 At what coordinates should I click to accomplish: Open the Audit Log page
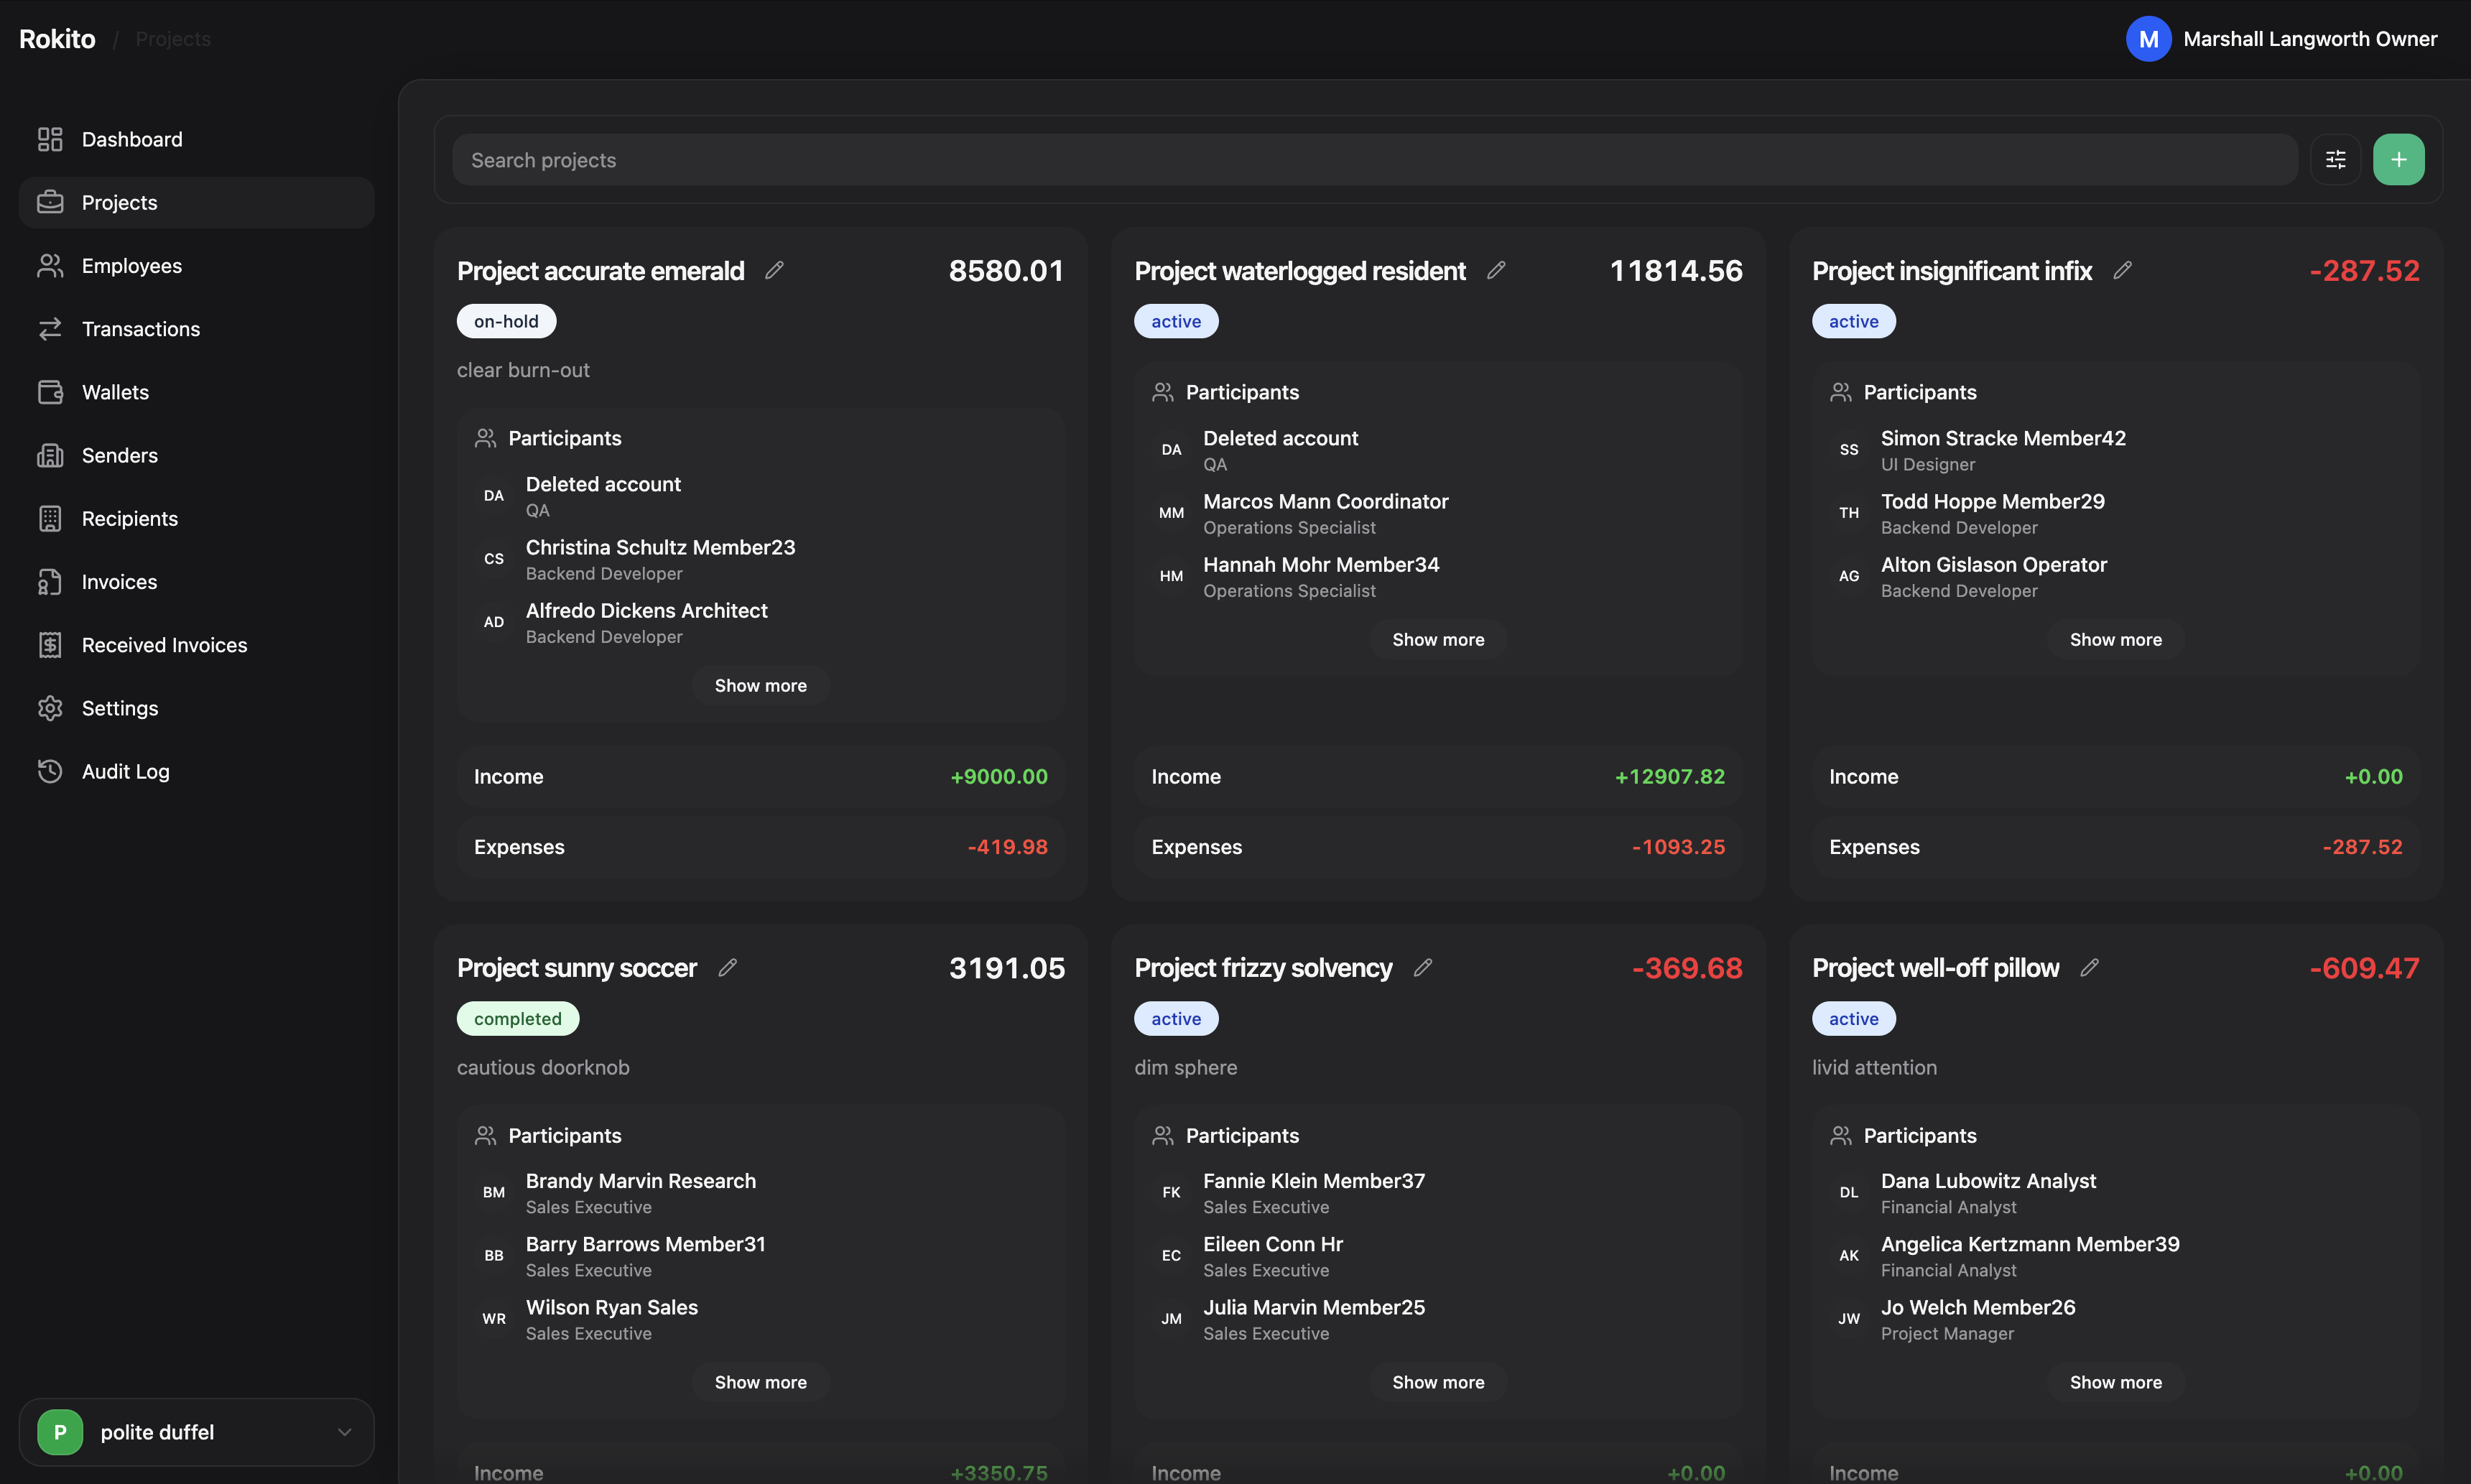tap(125, 771)
